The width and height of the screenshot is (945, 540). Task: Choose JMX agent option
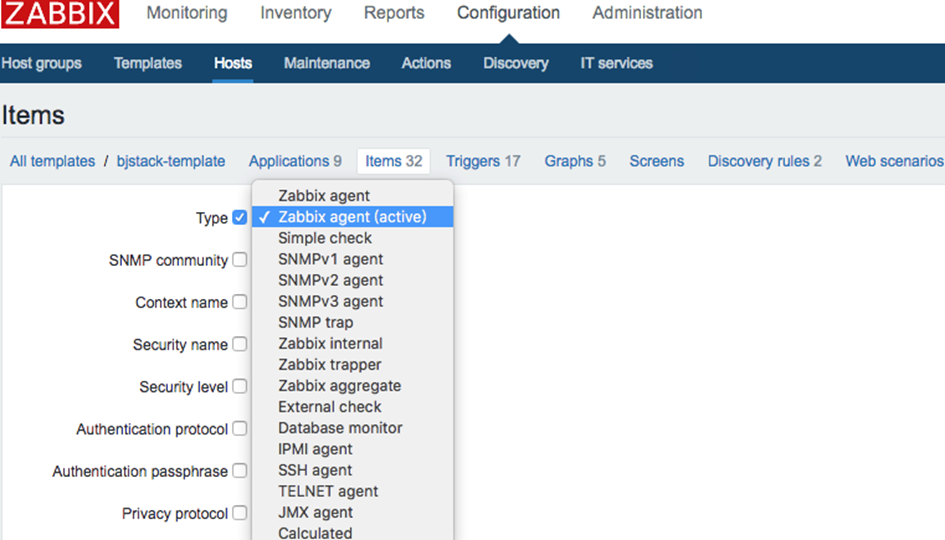(x=353, y=512)
